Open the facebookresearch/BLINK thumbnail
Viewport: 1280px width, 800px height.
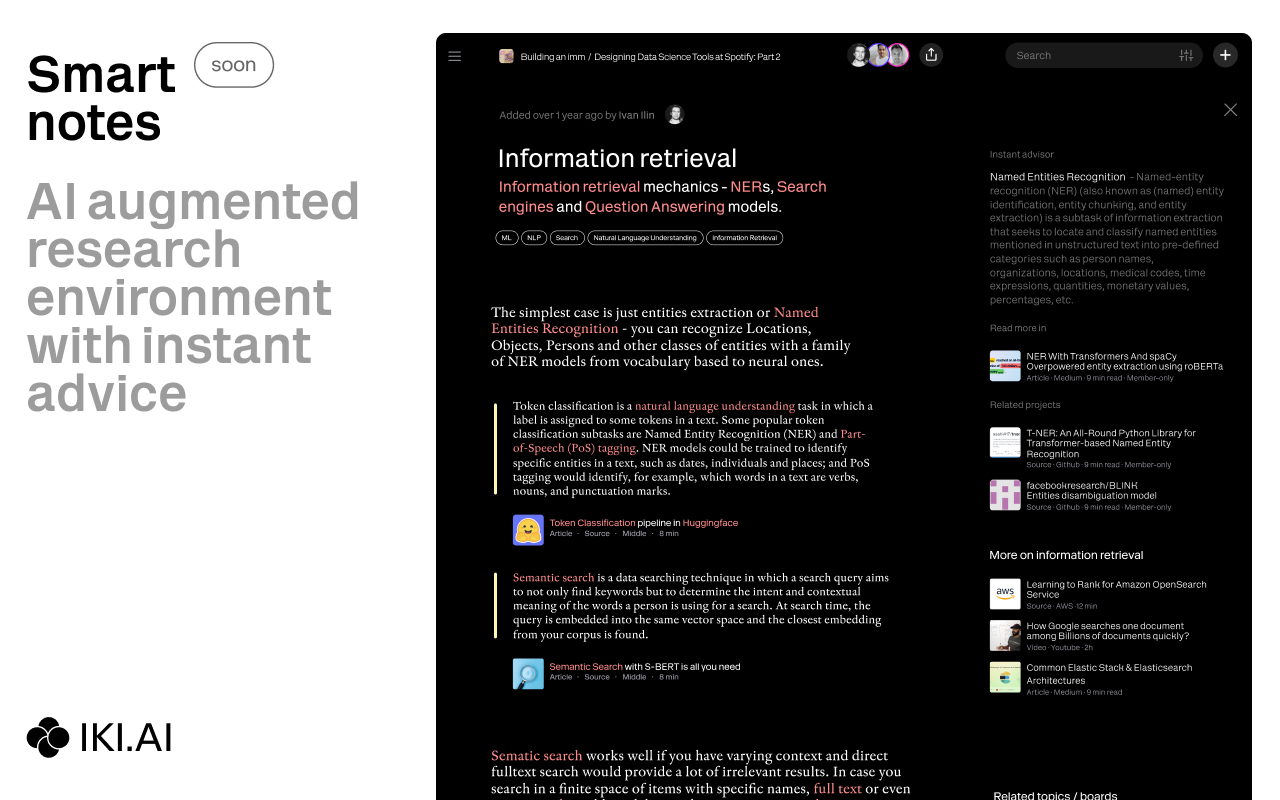tap(1005, 495)
